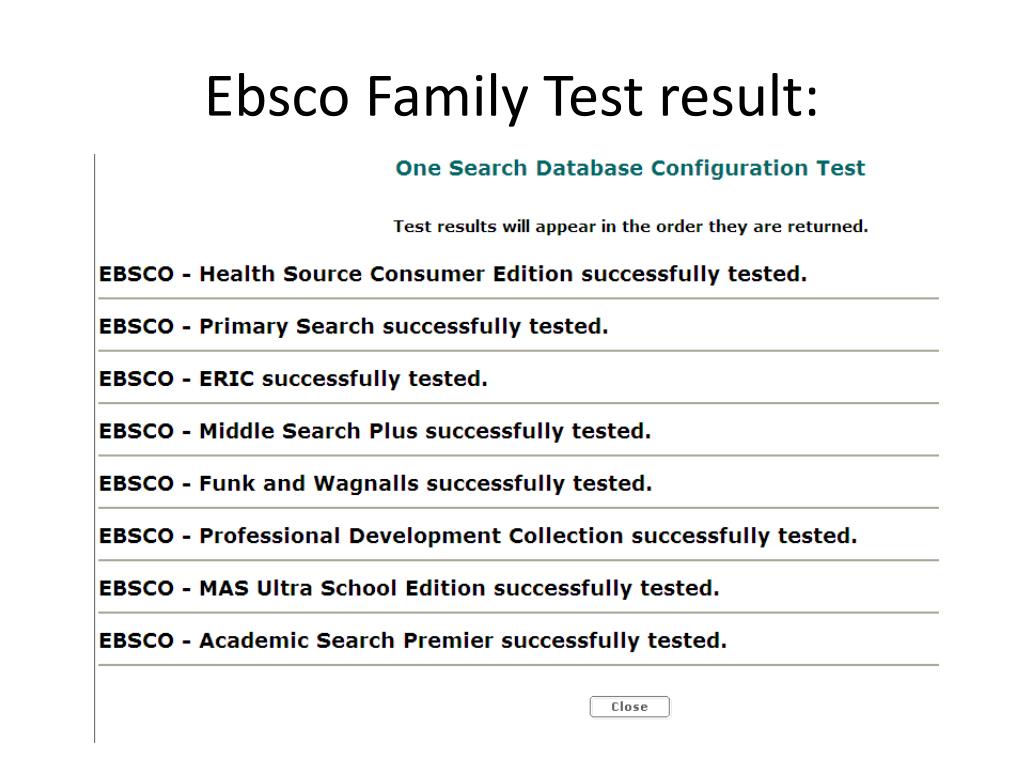Click the divider line under Health Source row
This screenshot has height=768, width=1024.
tap(519, 298)
